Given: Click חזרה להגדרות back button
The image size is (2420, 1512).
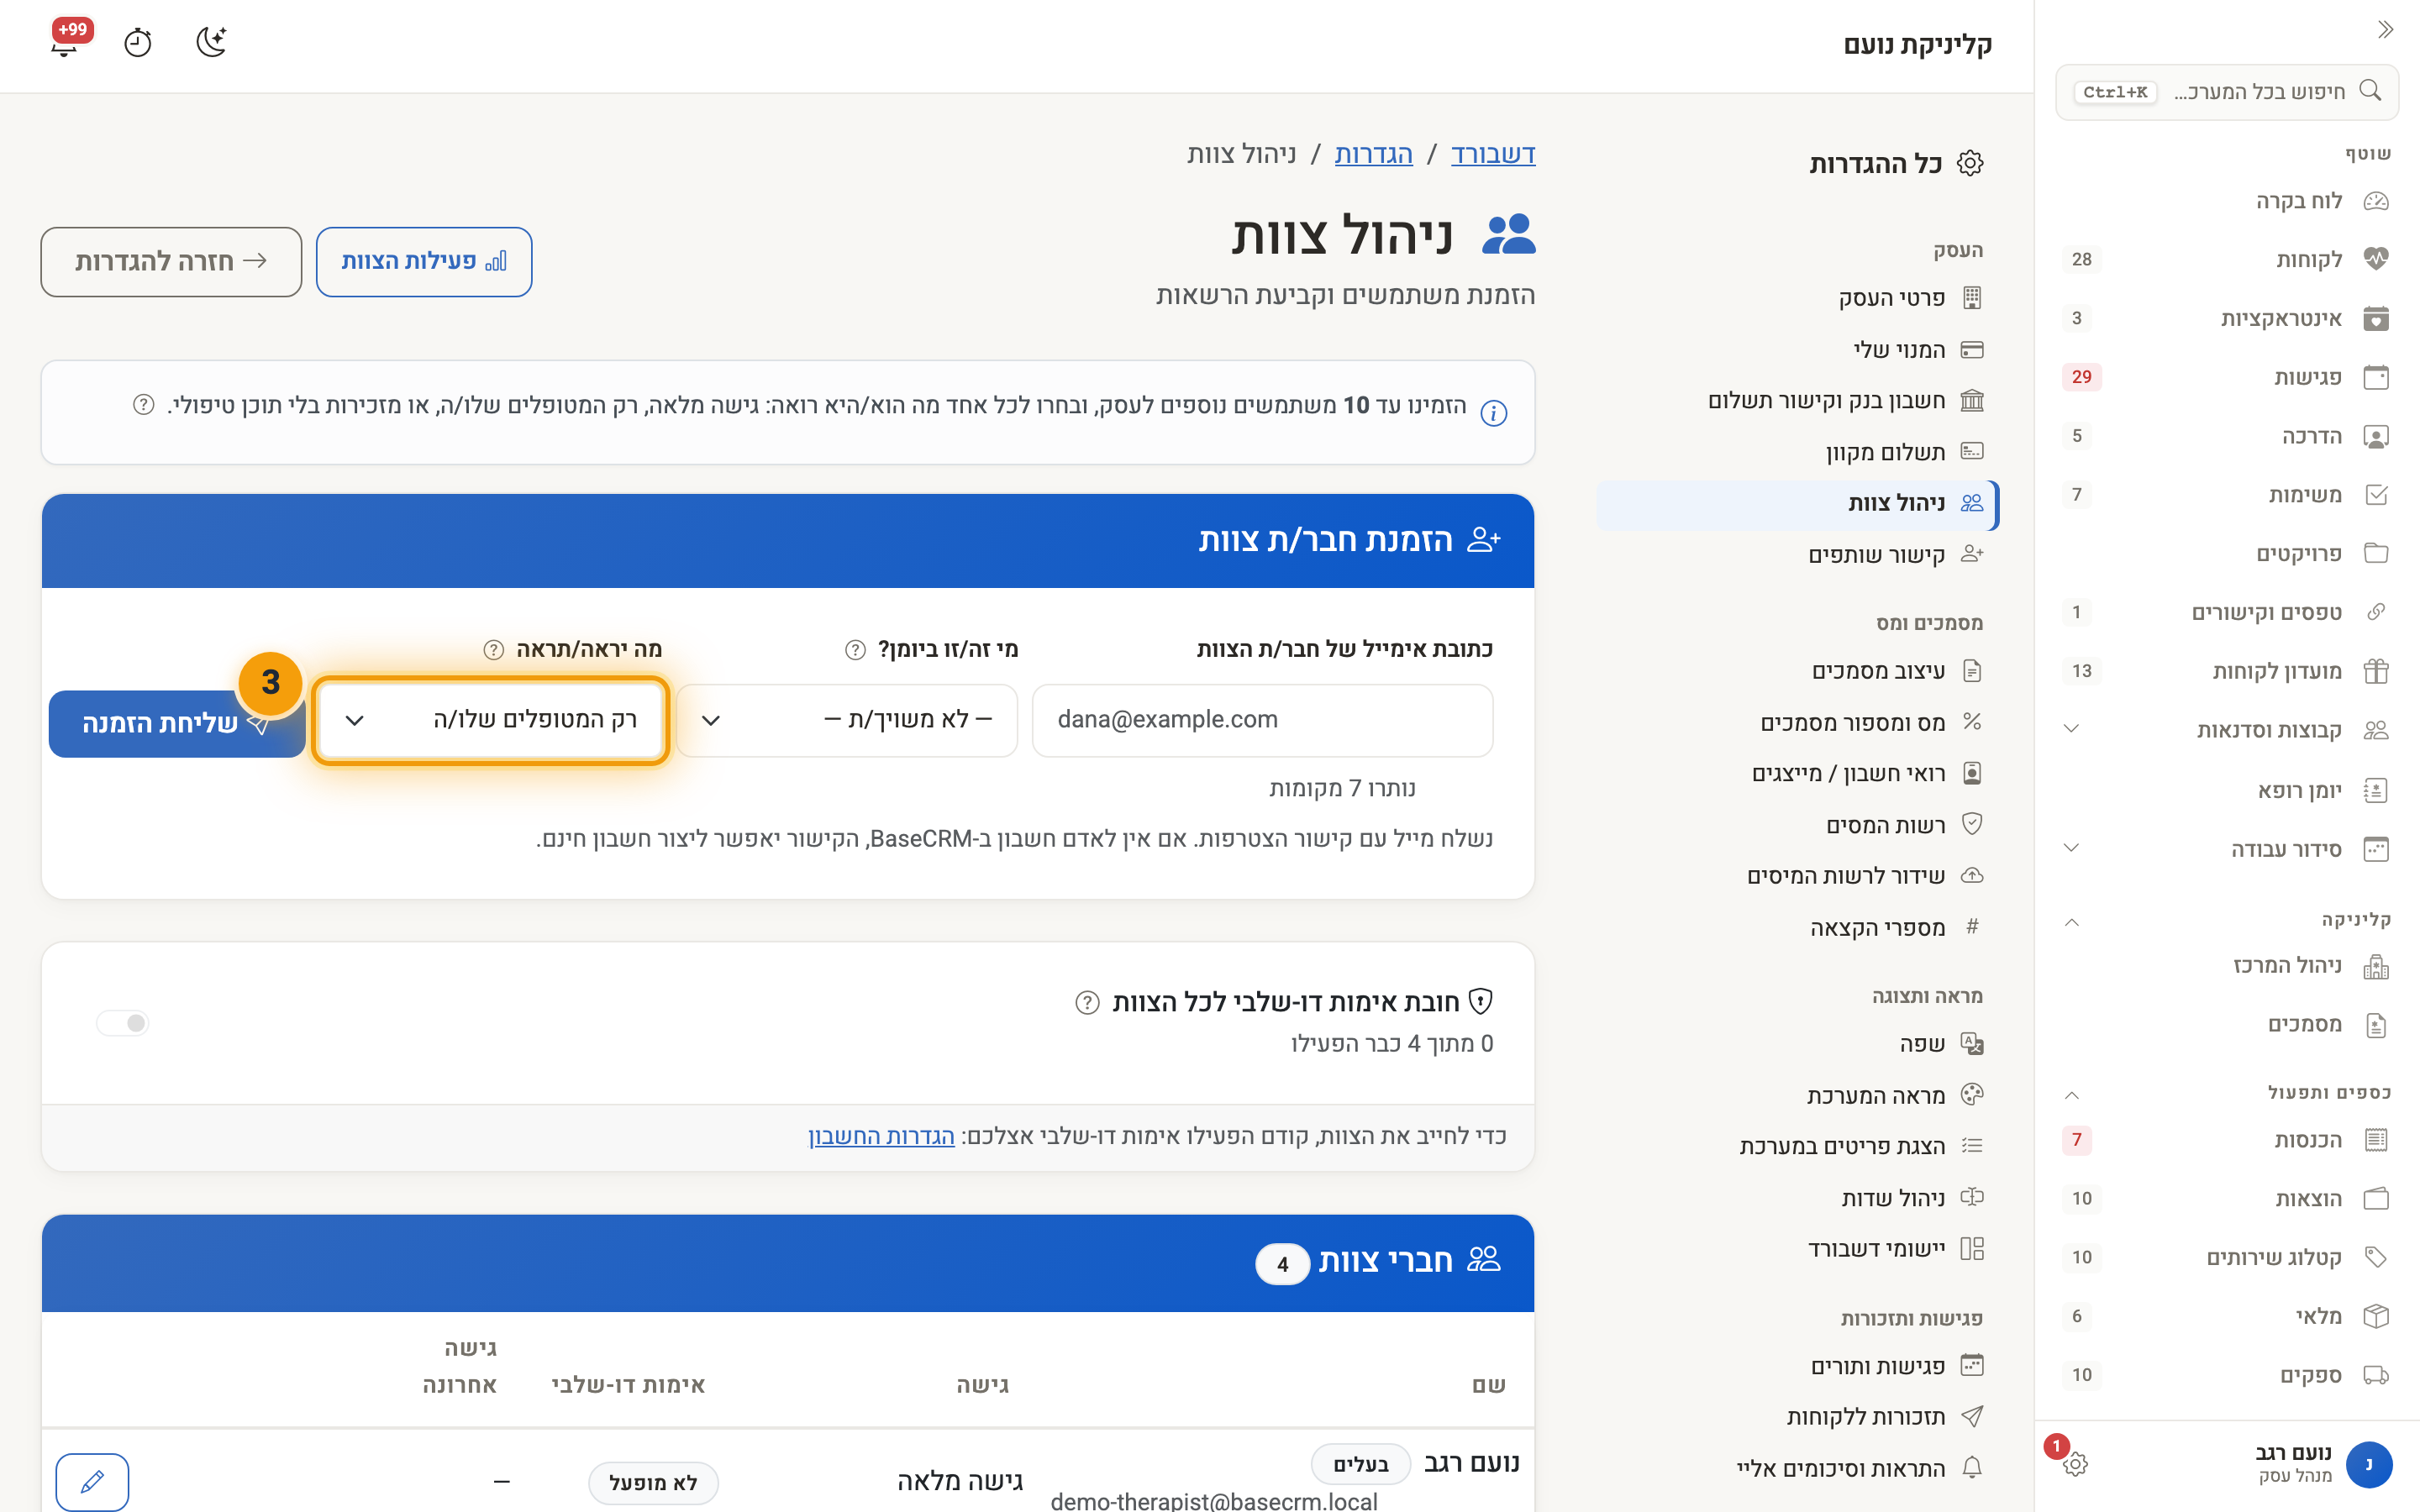Looking at the screenshot, I should 171,262.
